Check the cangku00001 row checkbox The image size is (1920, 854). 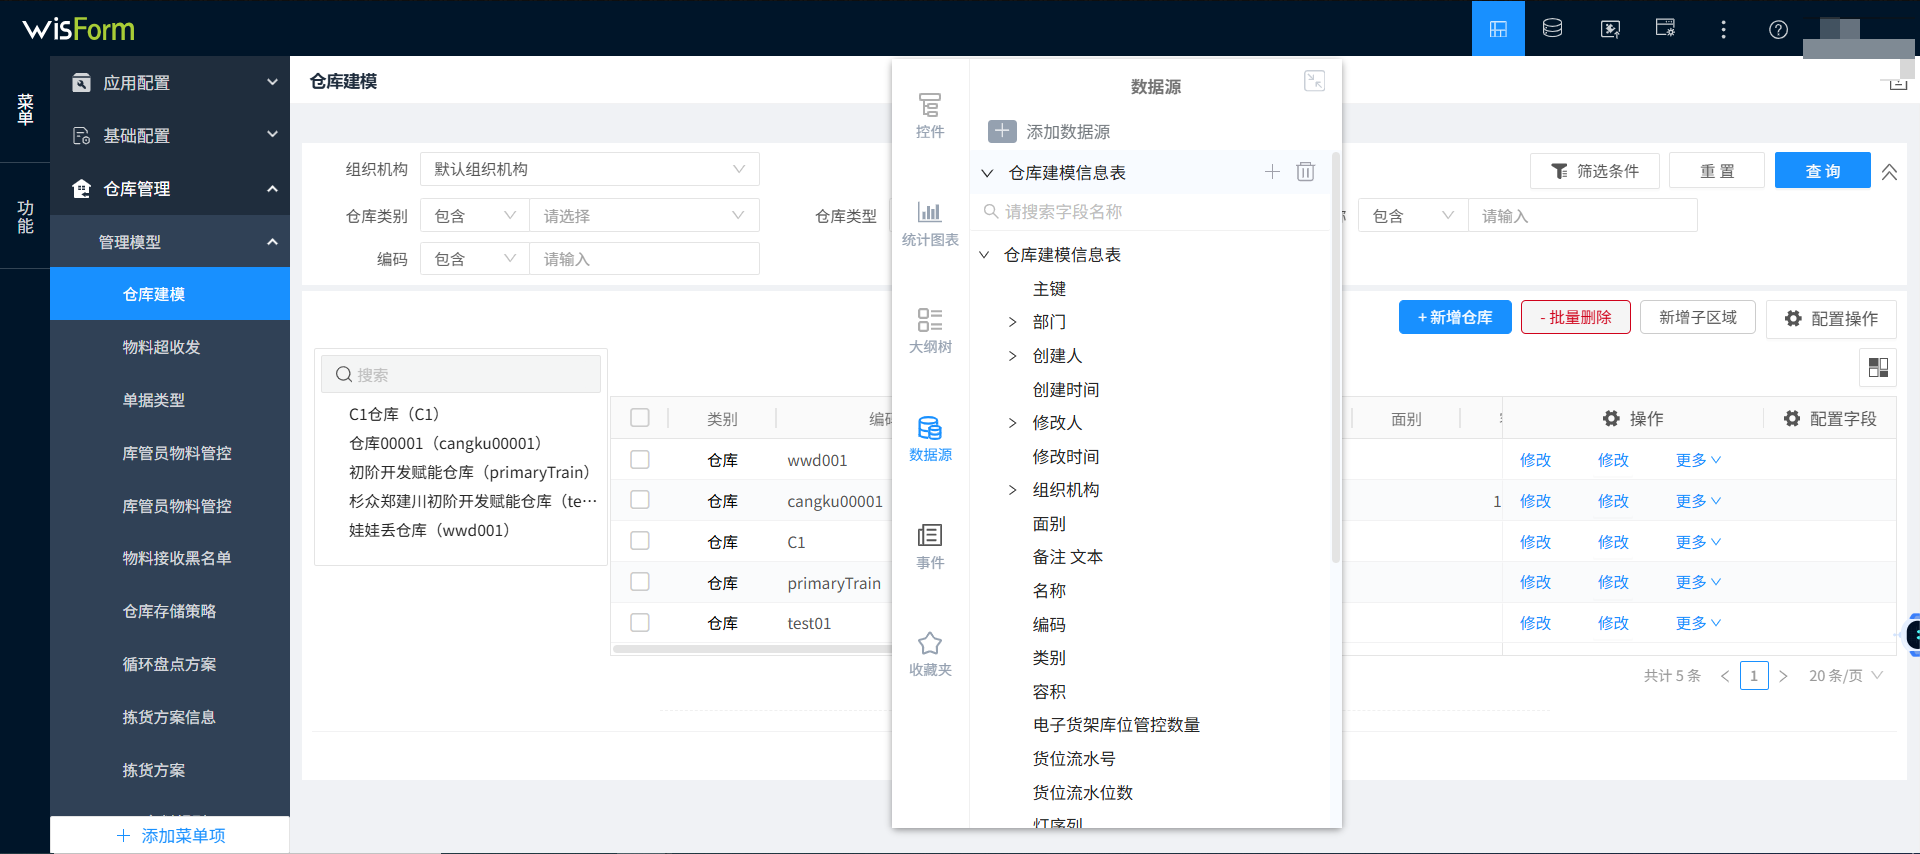640,499
